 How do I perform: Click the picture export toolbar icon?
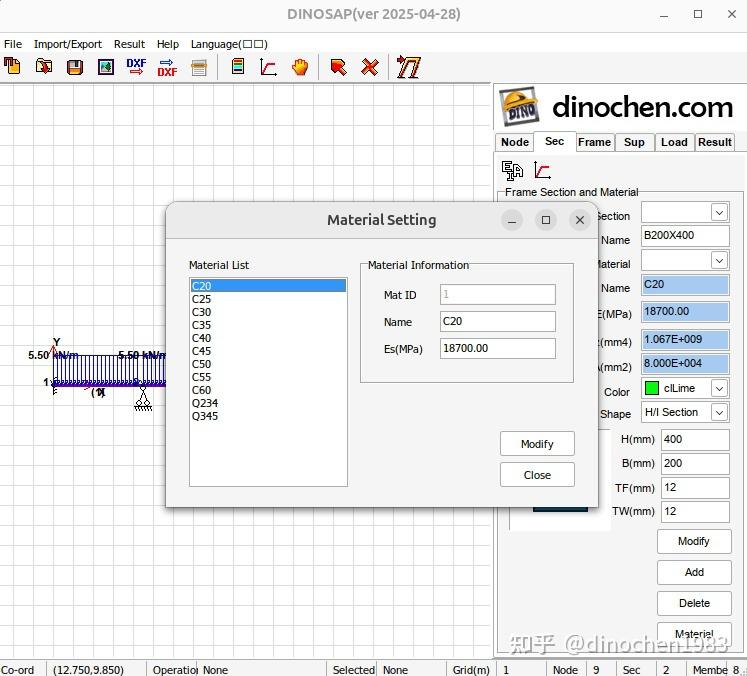tap(105, 67)
